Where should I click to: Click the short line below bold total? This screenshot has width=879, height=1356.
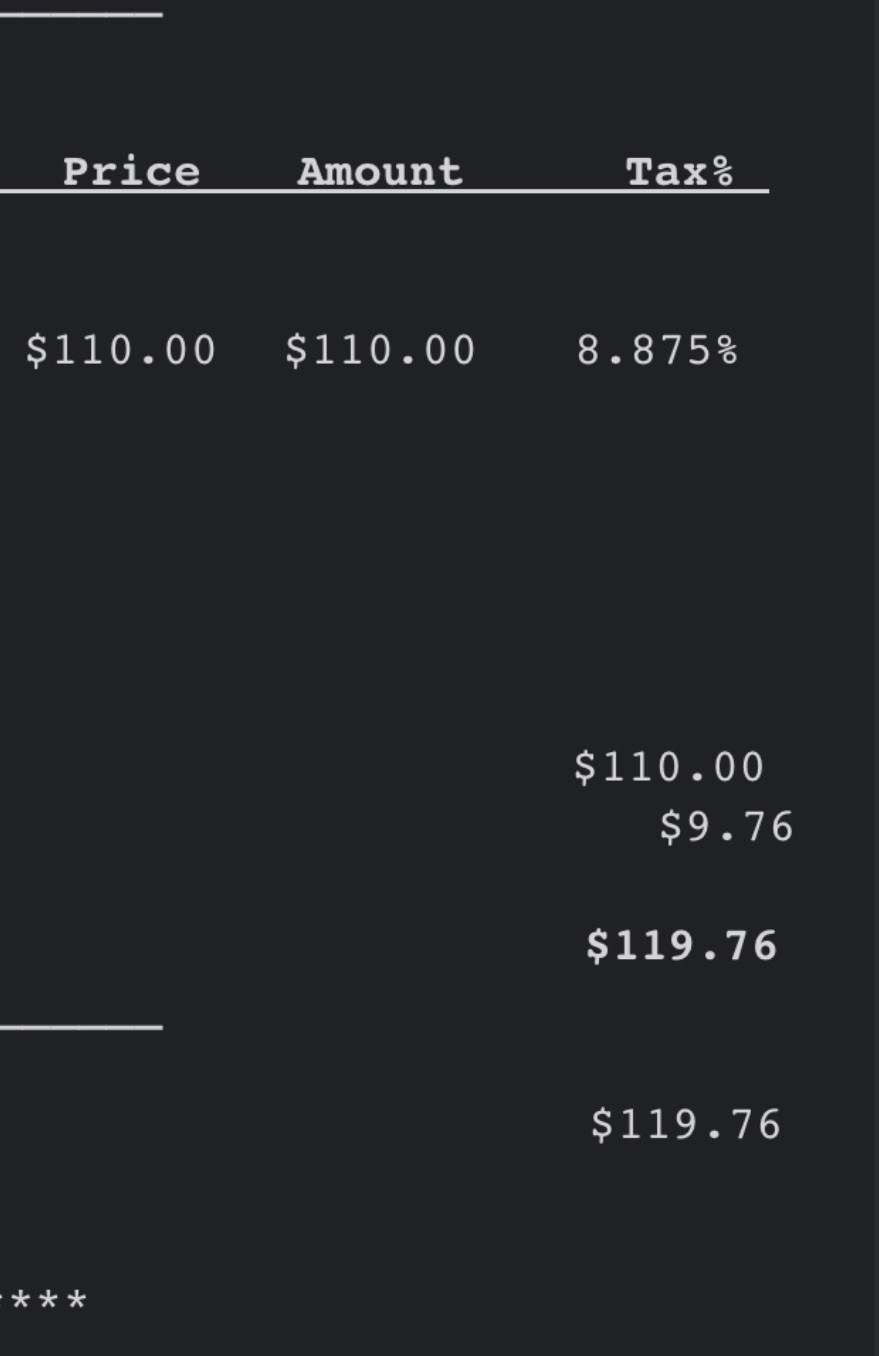pos(80,1027)
